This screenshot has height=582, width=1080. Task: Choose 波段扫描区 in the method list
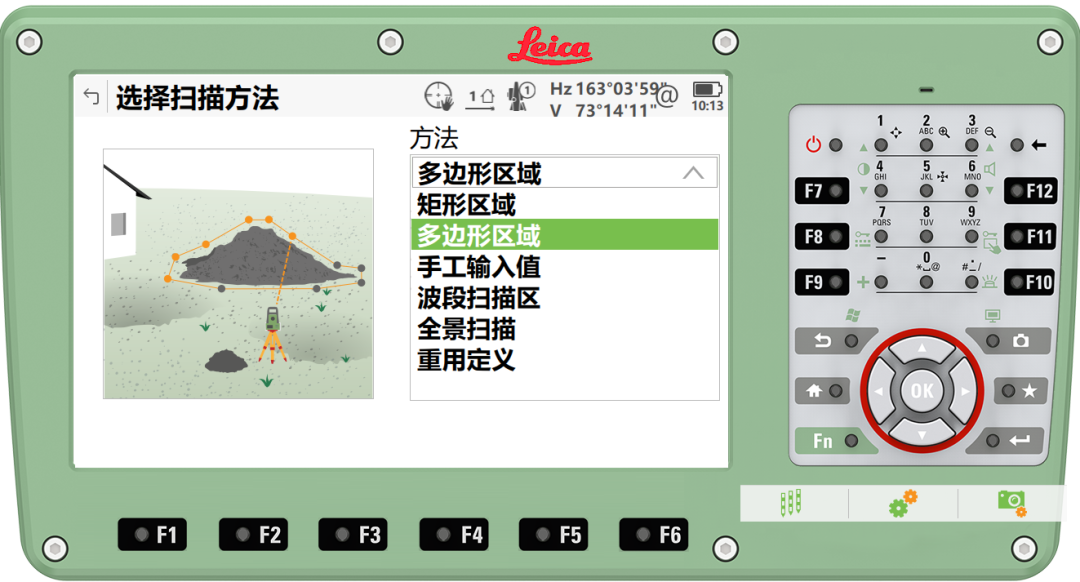point(564,298)
